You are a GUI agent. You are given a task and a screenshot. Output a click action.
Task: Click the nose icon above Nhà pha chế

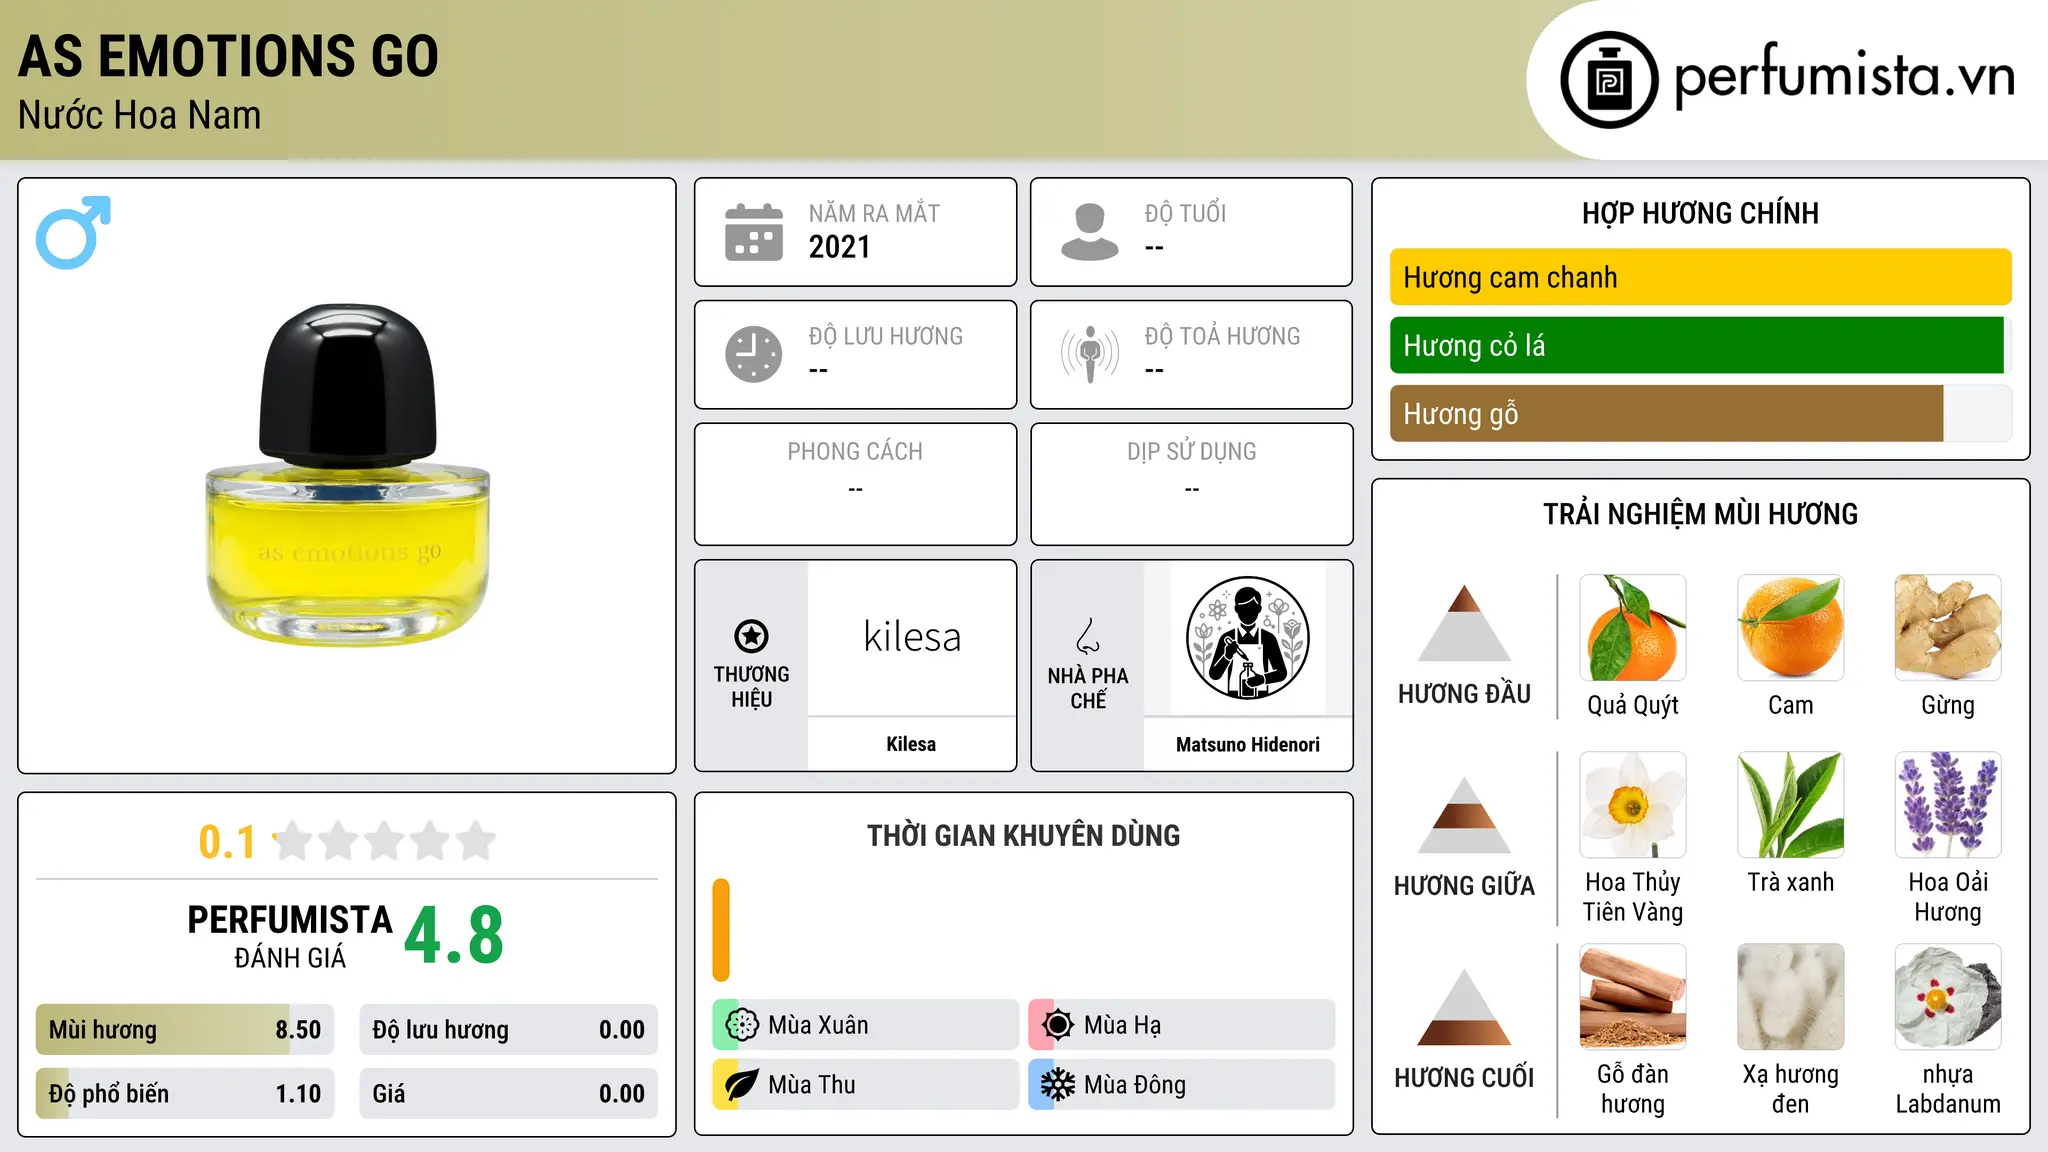[x=1088, y=636]
